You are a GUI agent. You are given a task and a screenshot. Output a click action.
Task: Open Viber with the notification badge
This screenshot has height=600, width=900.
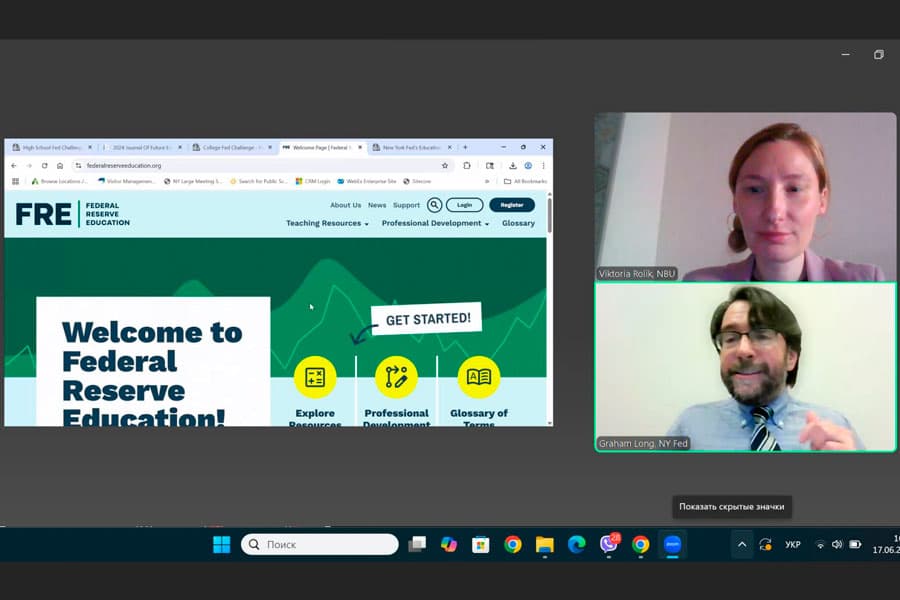click(x=609, y=543)
